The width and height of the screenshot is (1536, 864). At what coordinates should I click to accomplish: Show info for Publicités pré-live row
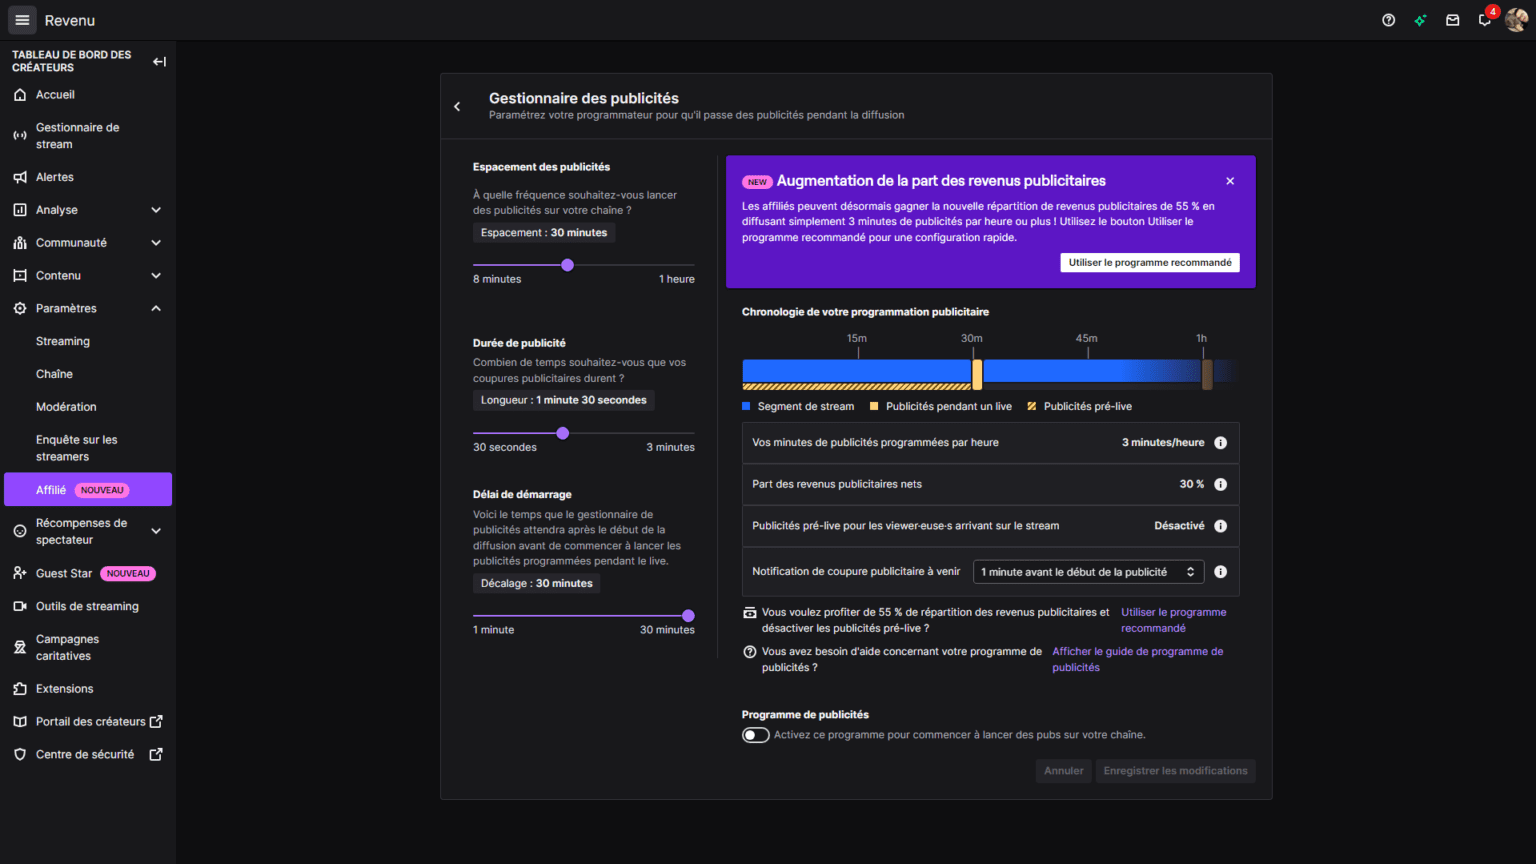click(x=1220, y=526)
